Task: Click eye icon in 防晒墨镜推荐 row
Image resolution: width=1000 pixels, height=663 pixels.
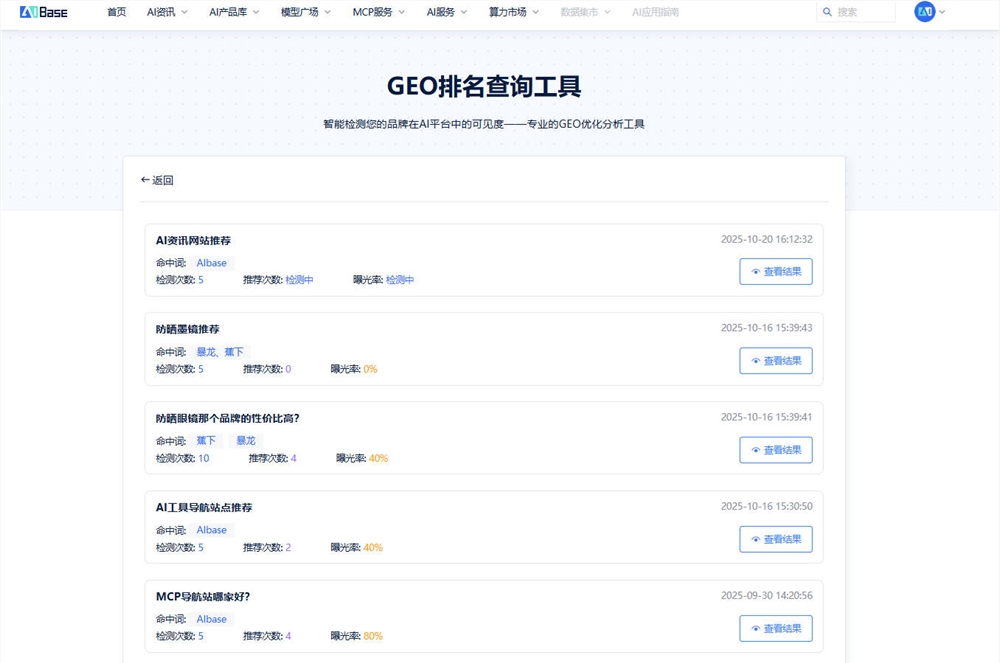Action: pos(755,361)
